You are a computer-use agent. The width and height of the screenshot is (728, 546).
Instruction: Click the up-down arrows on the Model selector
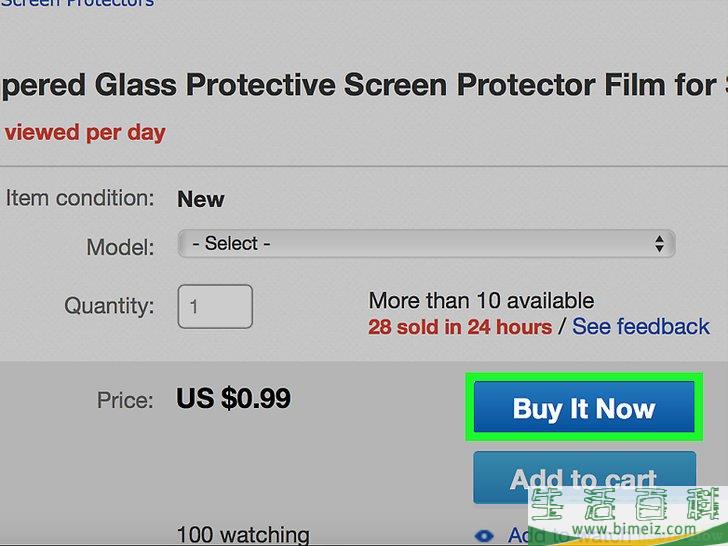coord(659,244)
